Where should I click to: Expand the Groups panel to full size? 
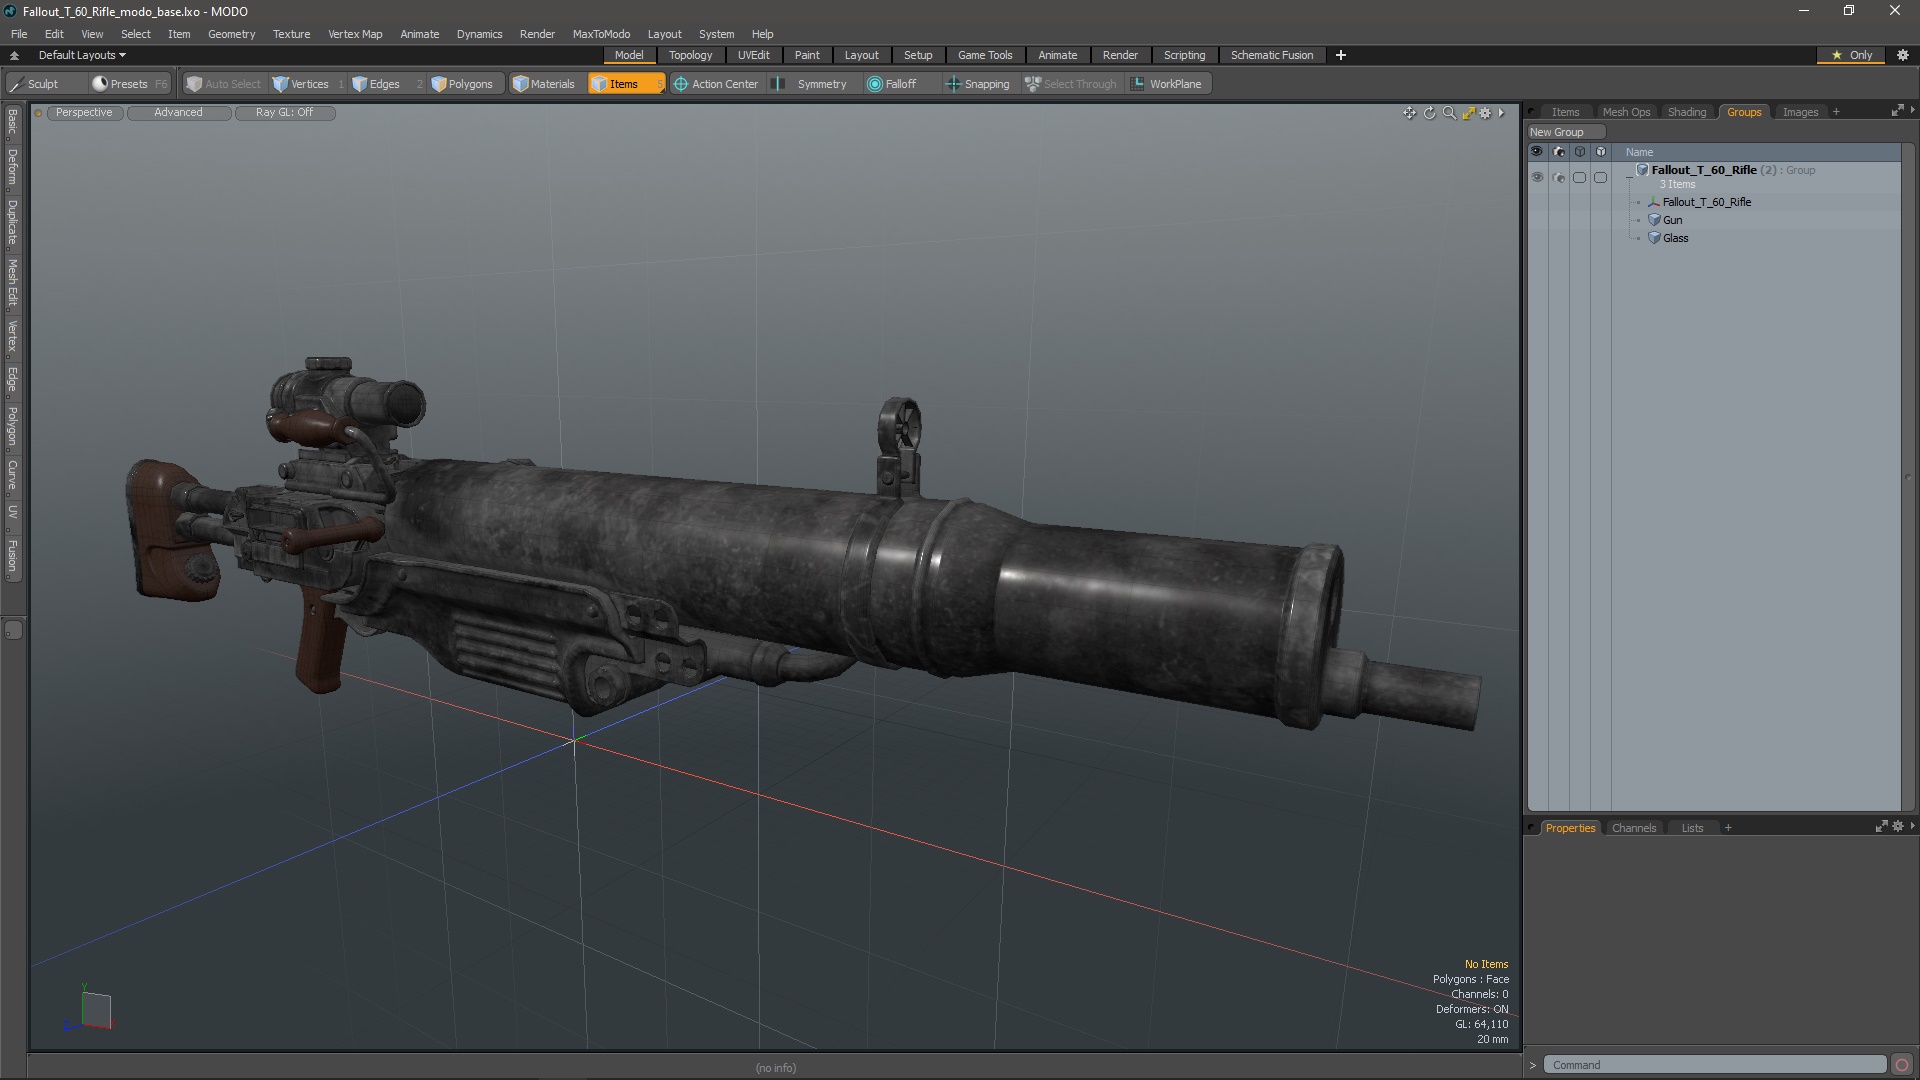[1897, 111]
